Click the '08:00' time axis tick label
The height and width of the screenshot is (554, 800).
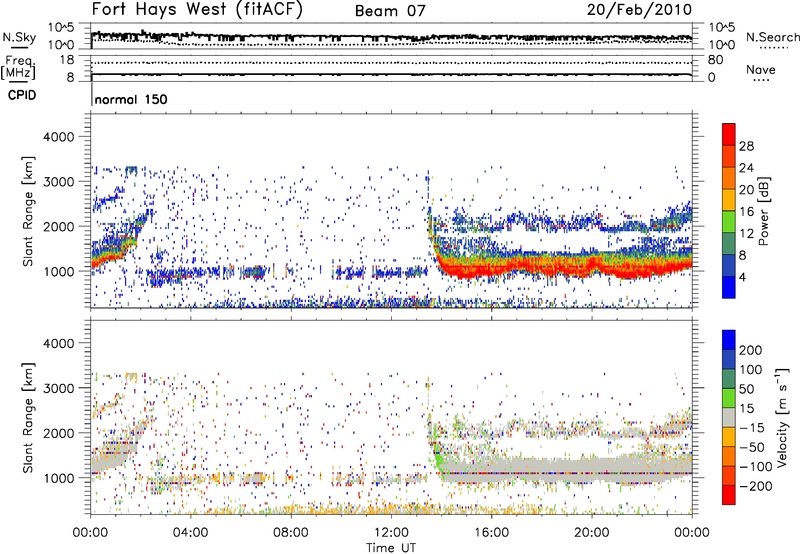point(291,533)
